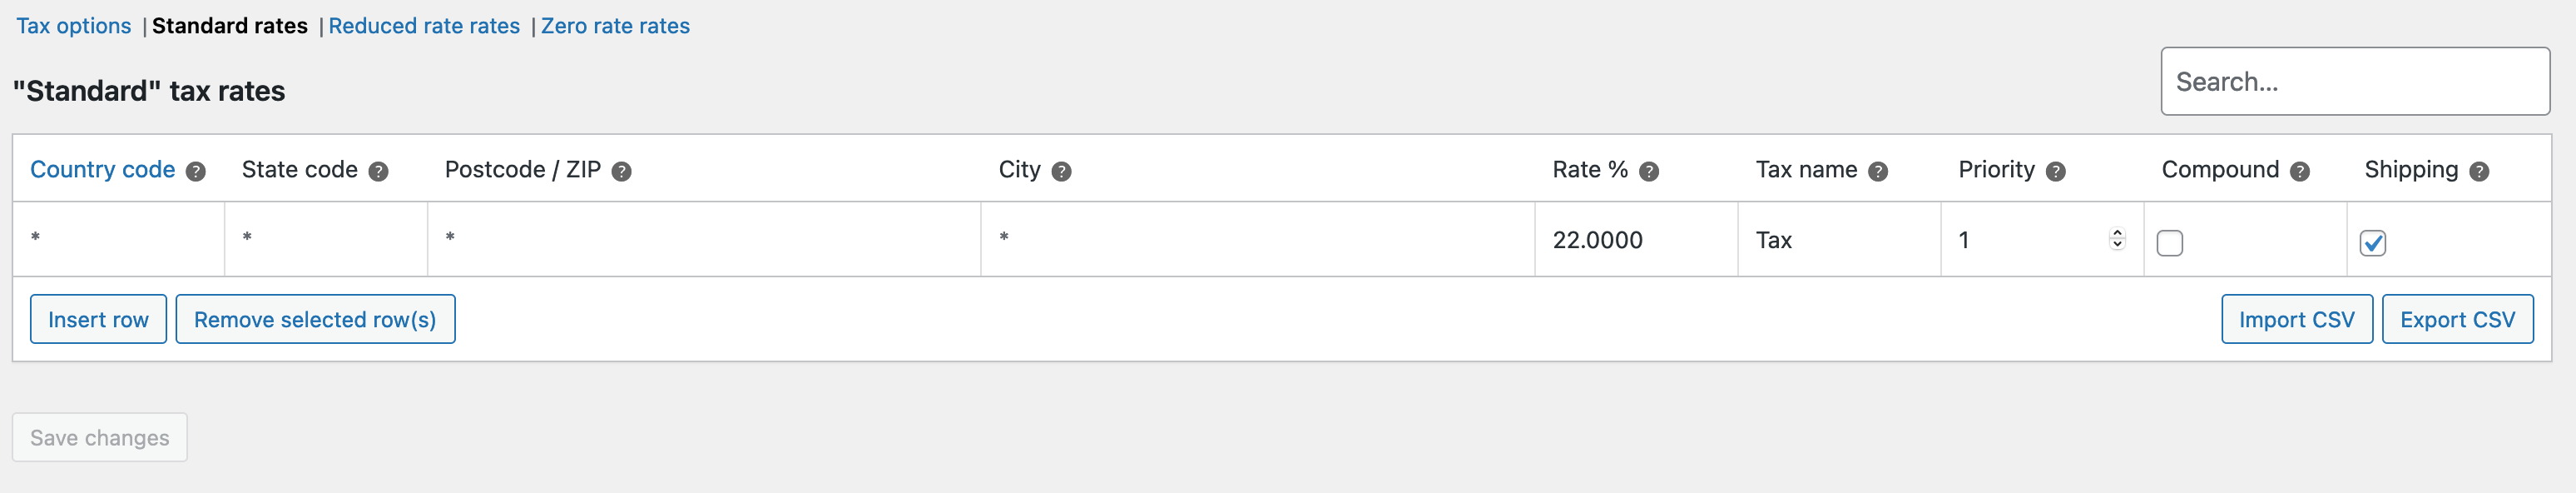
Task: Click the Export CSV button
Action: 2457,319
